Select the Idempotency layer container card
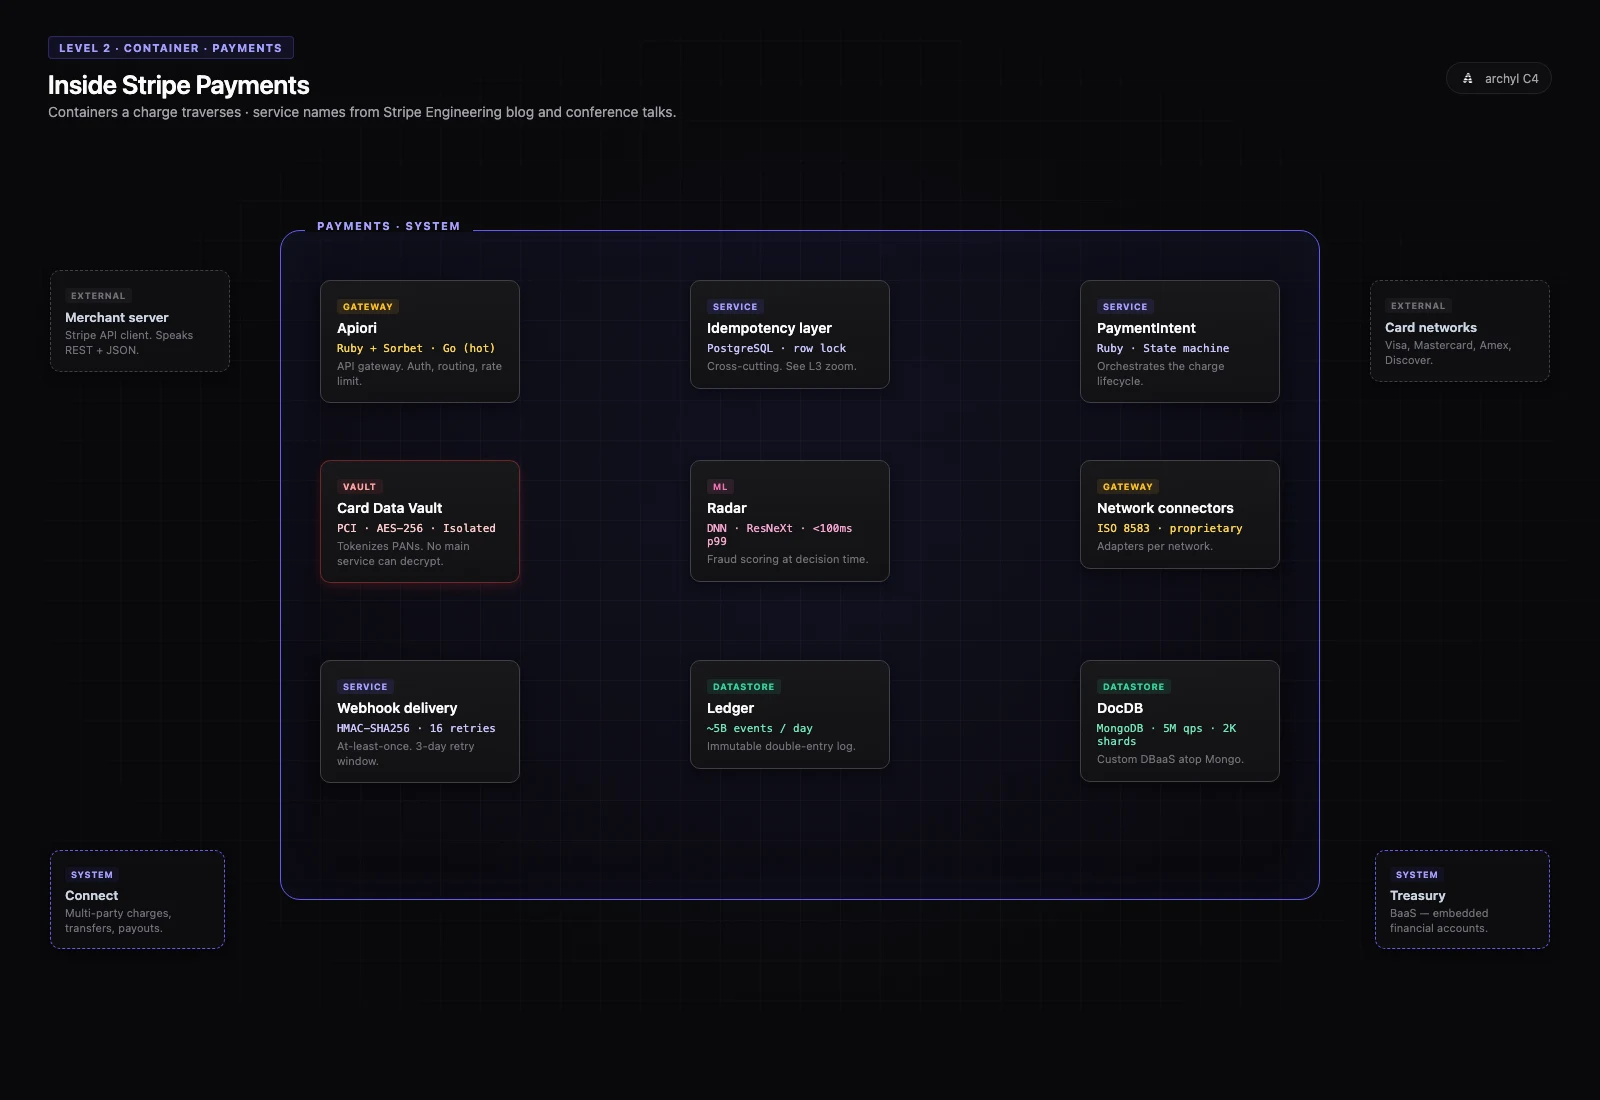The height and width of the screenshot is (1100, 1600). click(790, 334)
